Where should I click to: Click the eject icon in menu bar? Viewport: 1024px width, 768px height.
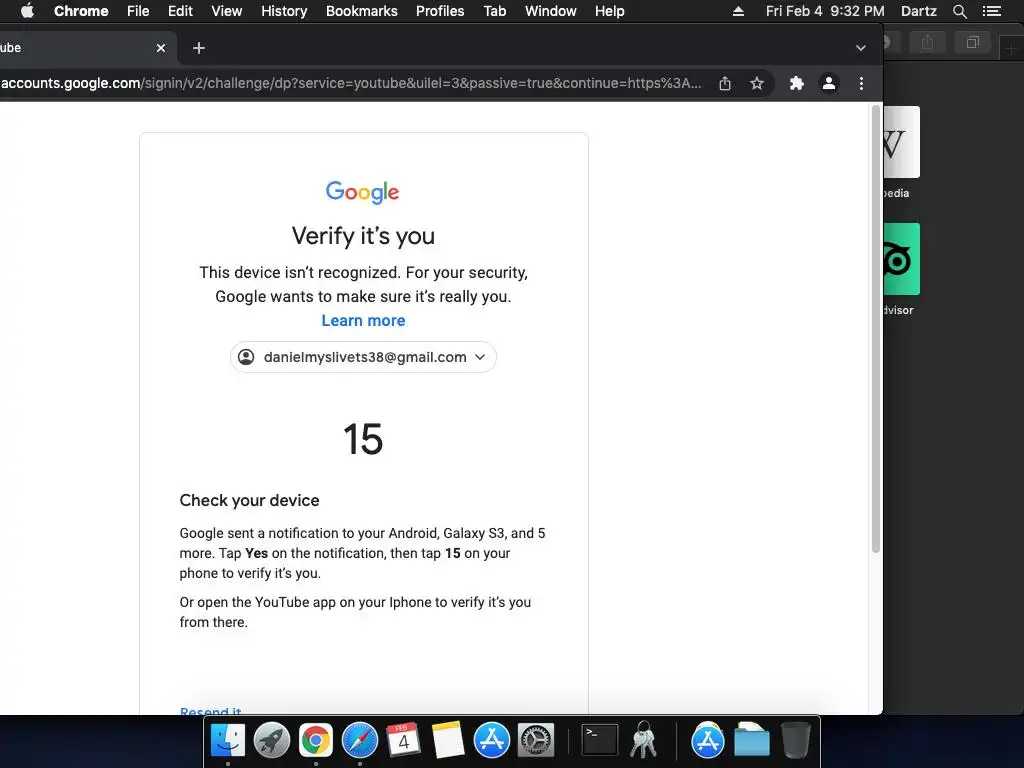738,11
